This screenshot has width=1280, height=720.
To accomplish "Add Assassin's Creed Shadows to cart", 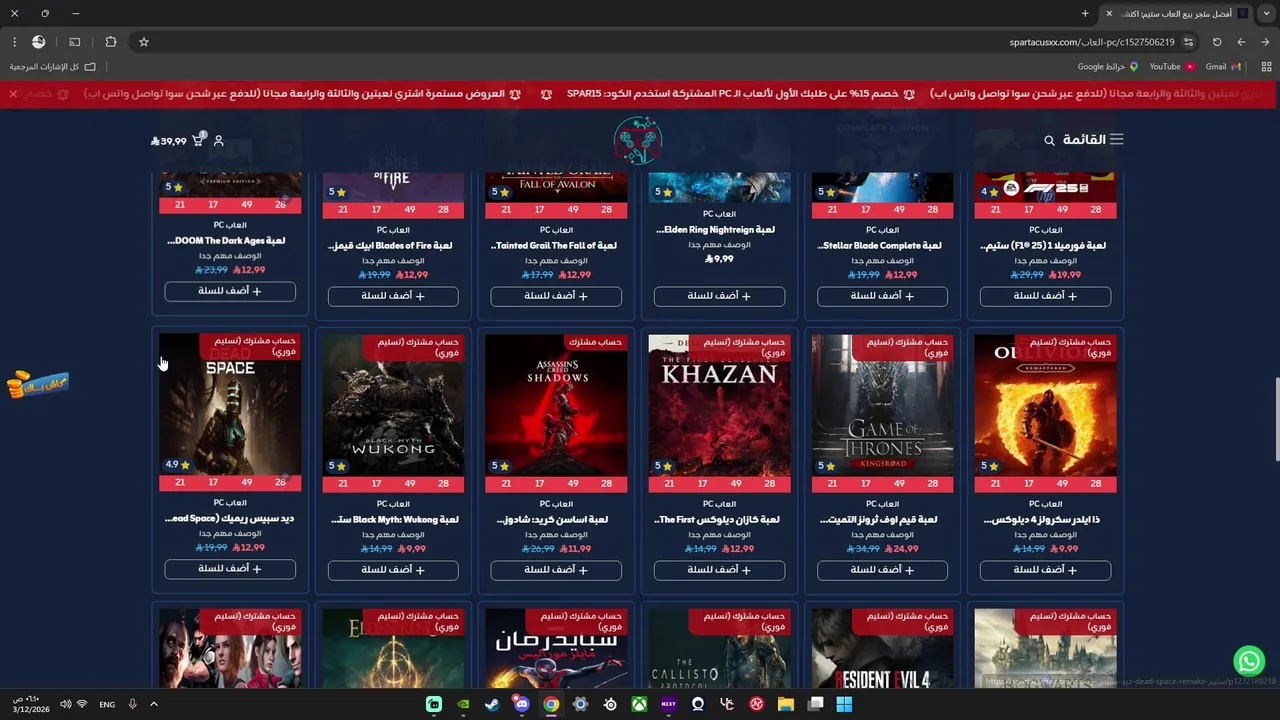I will (556, 570).
